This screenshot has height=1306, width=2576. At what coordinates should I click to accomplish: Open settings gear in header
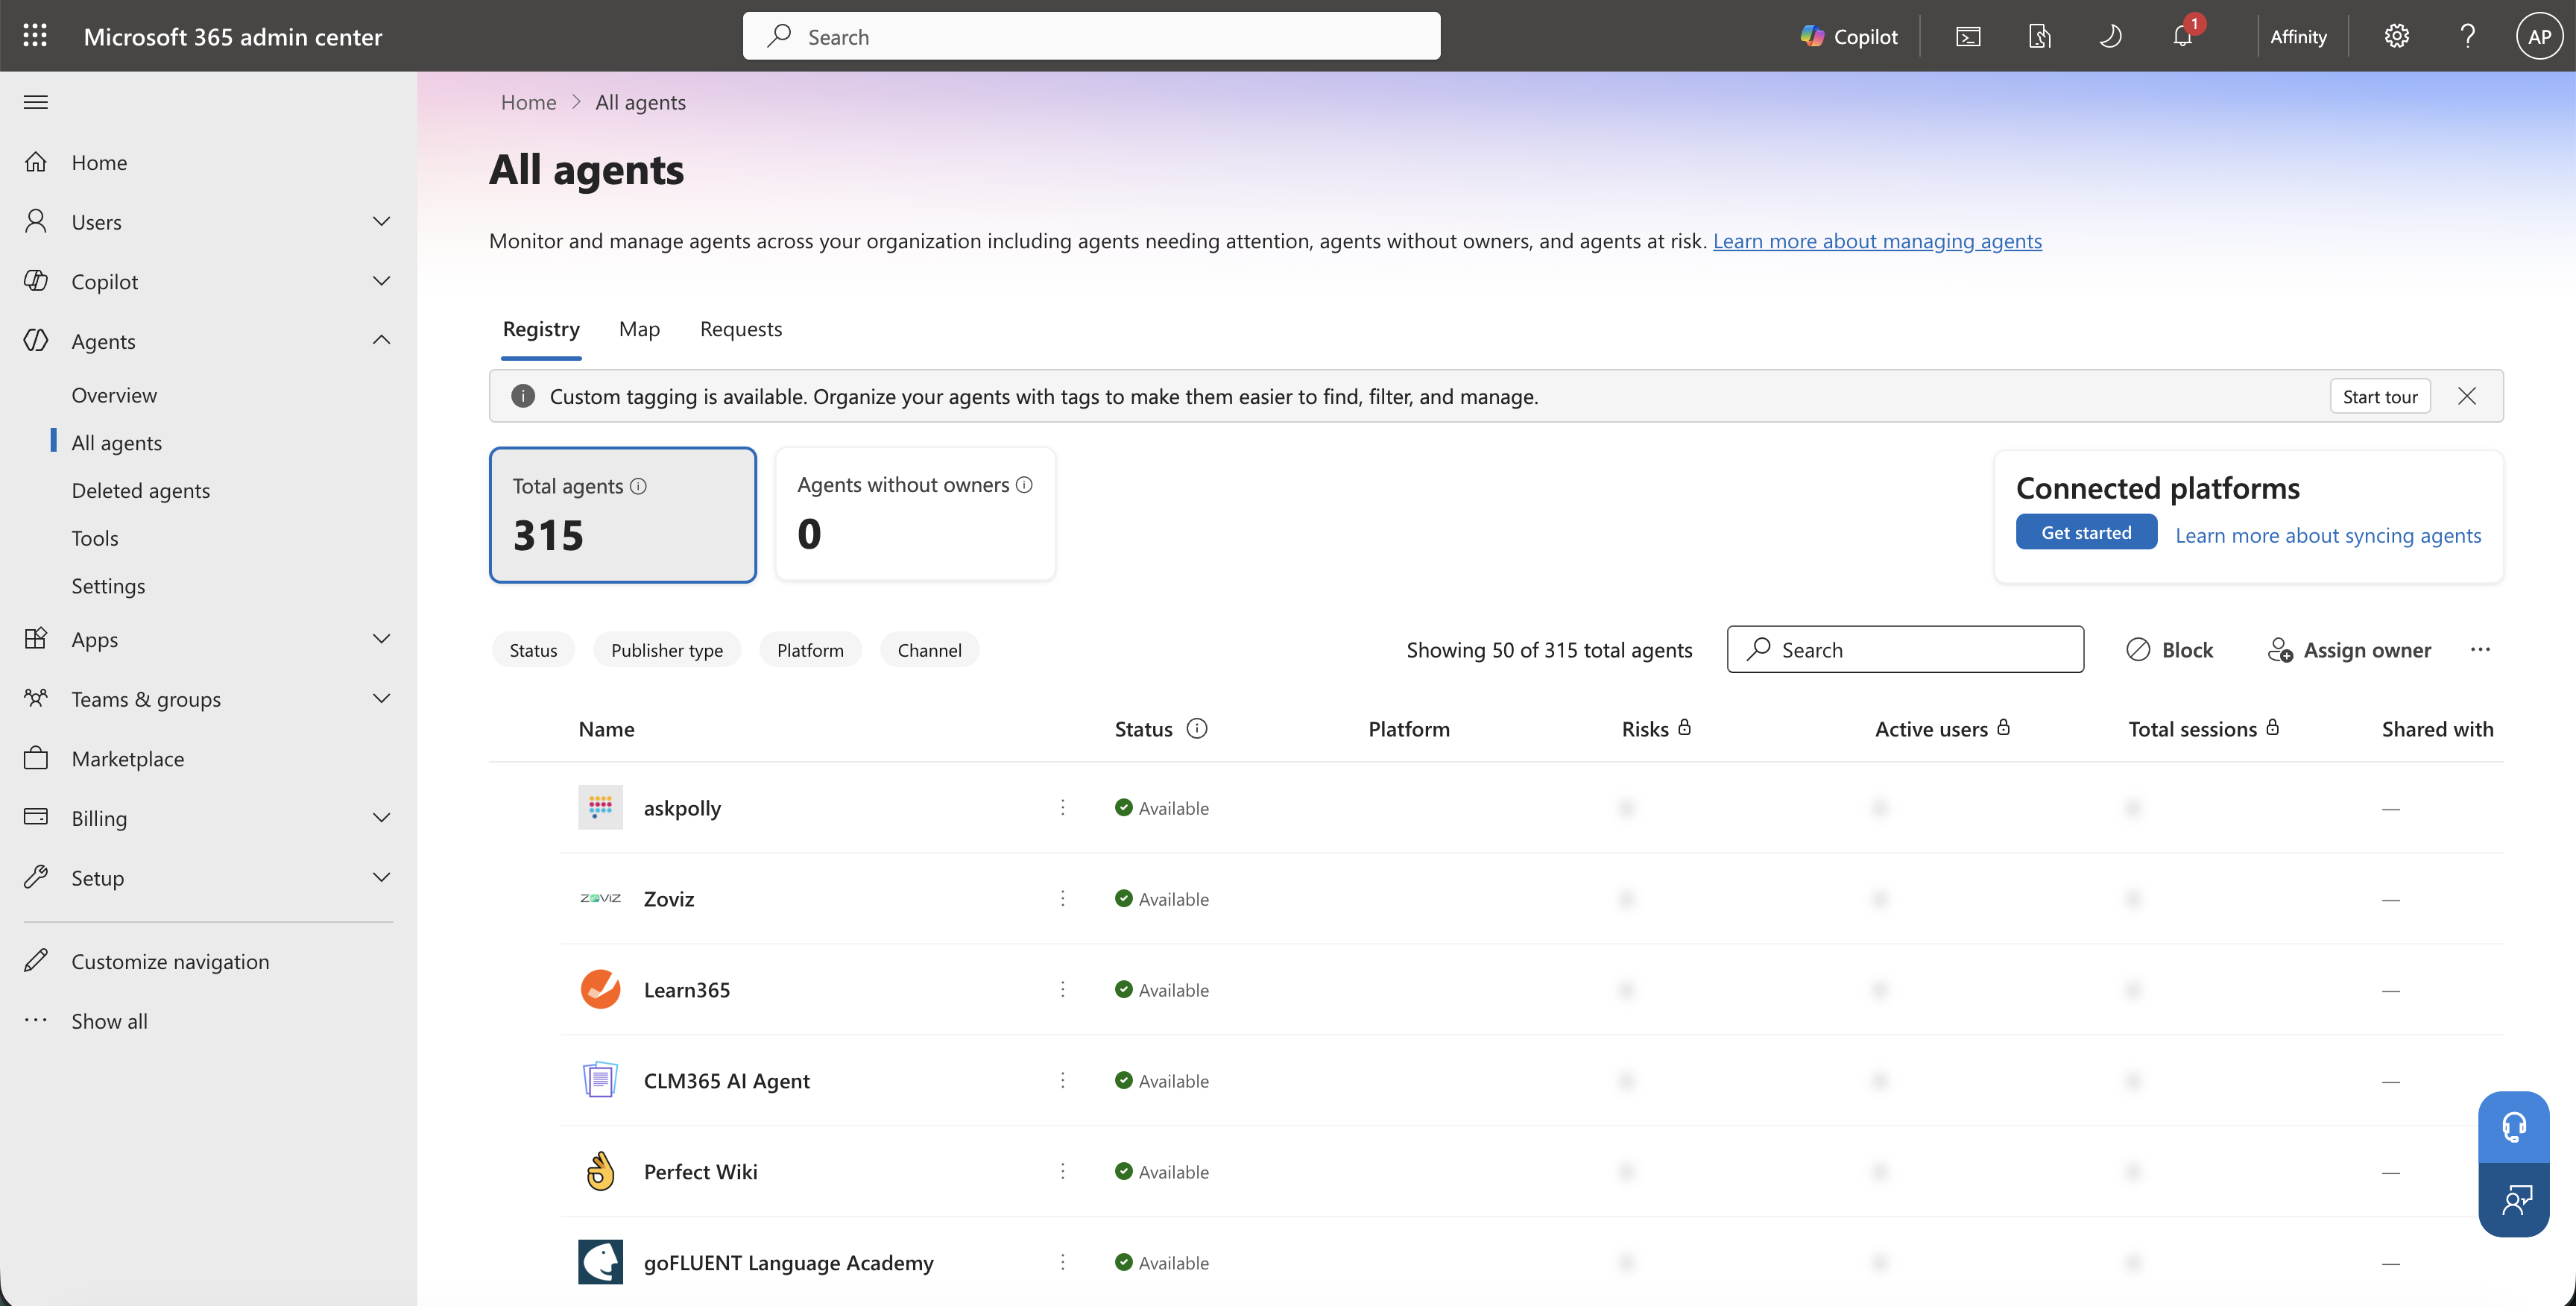[x=2396, y=36]
